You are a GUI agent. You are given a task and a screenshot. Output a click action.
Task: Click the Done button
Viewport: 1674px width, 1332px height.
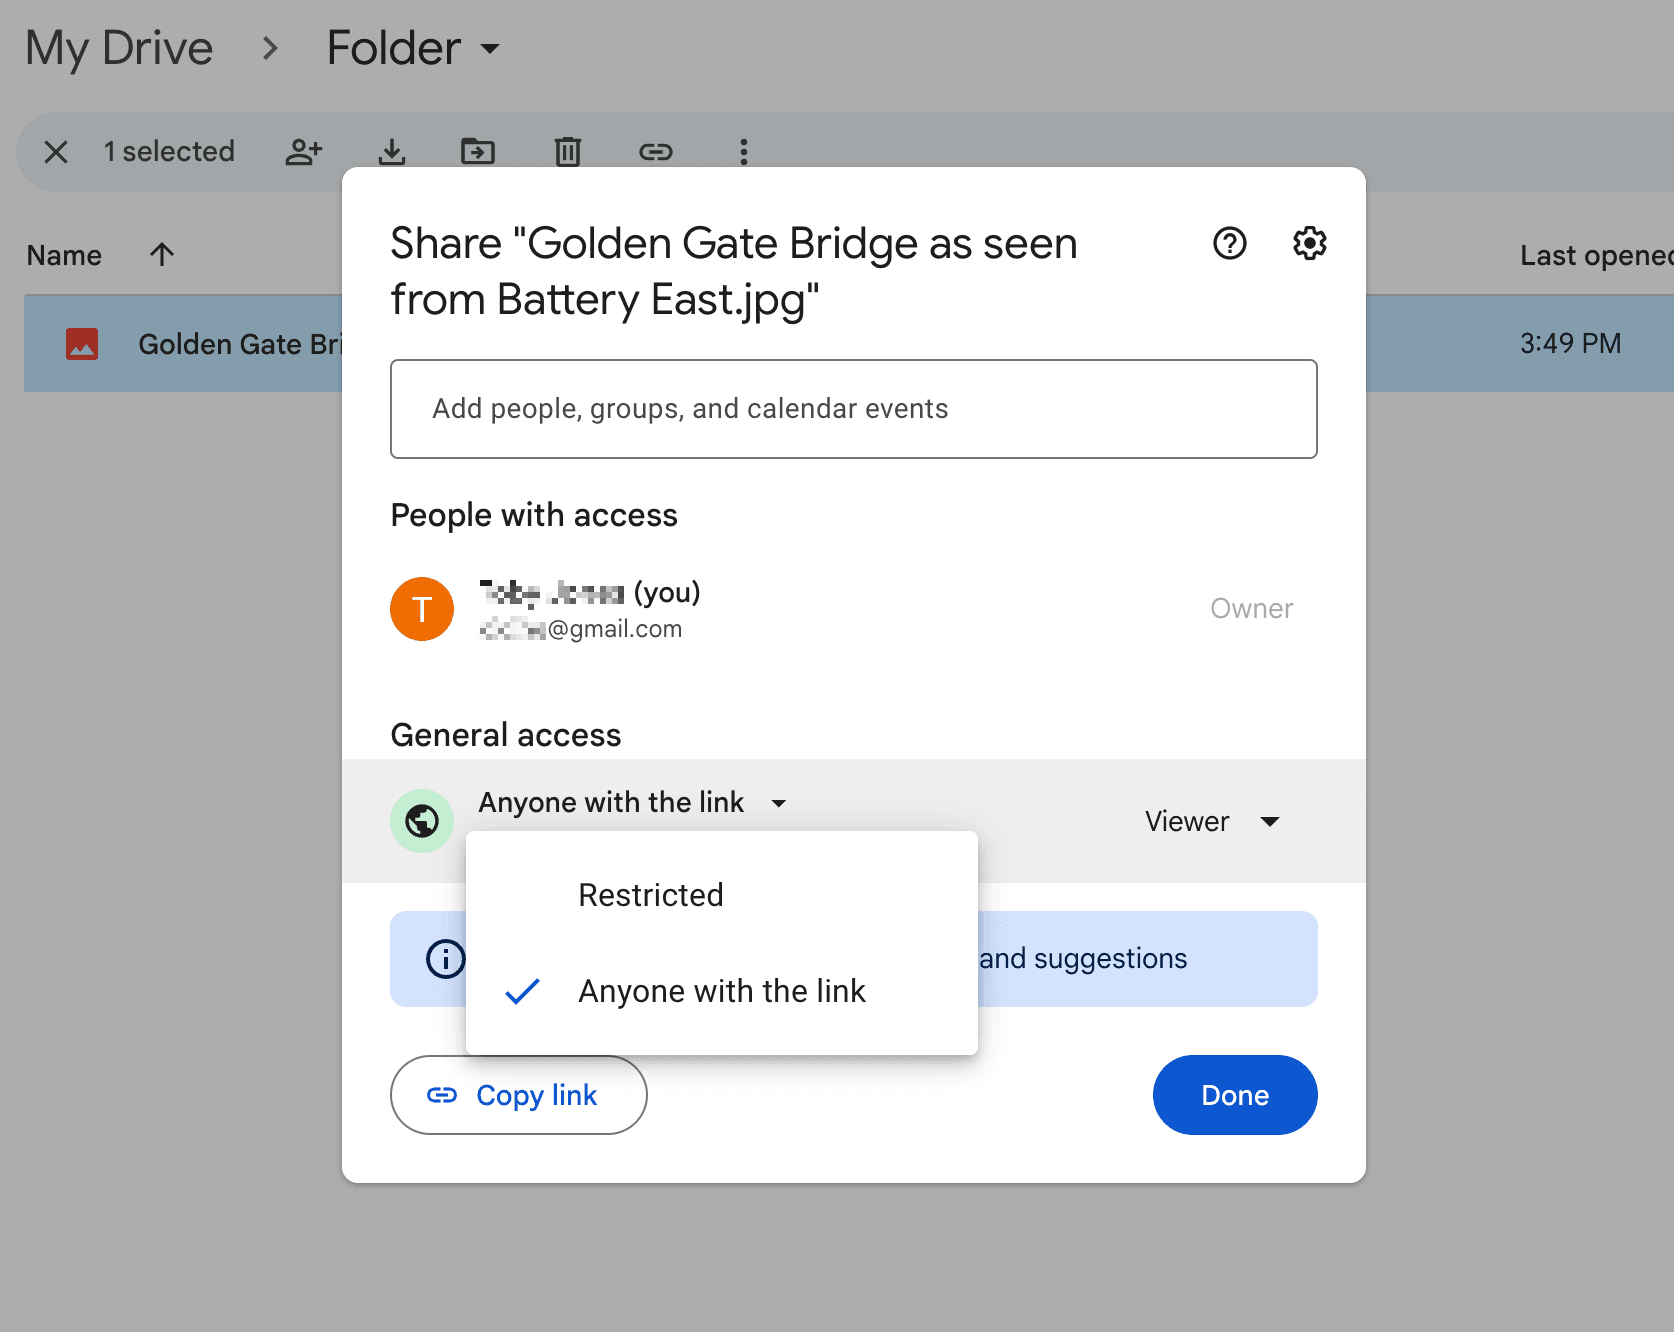coord(1235,1095)
